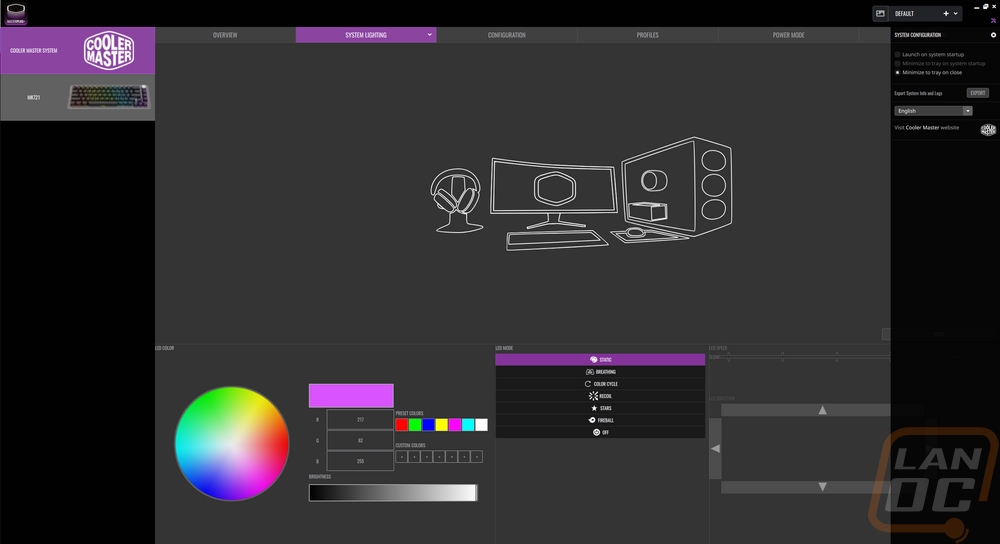Turn lighting off with the Off mode
1000x544 pixels.
pos(600,432)
